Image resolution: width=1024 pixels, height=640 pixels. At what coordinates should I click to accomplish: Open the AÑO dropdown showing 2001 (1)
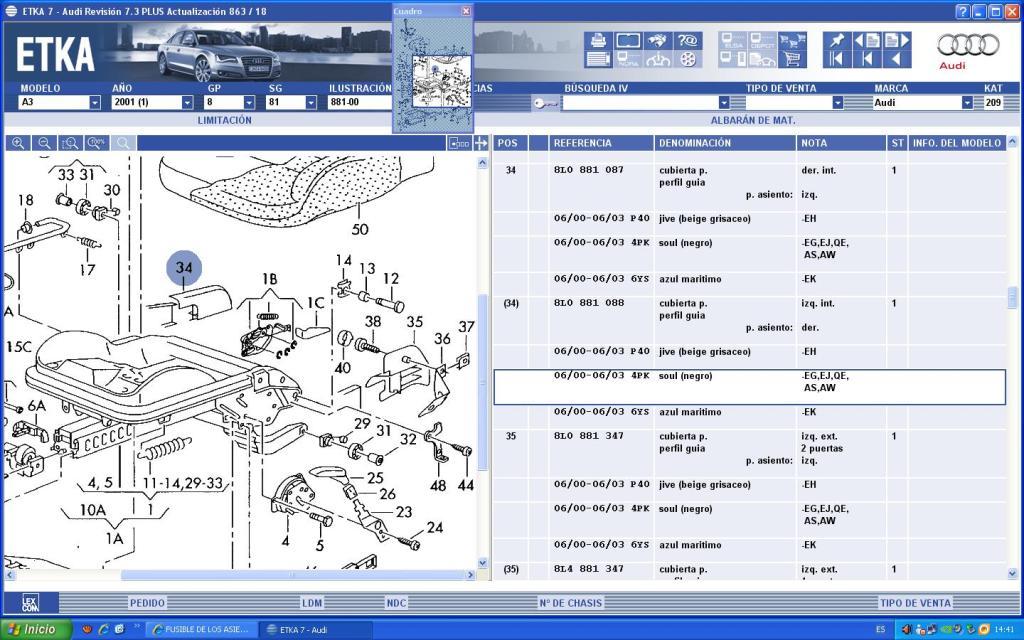tap(187, 103)
